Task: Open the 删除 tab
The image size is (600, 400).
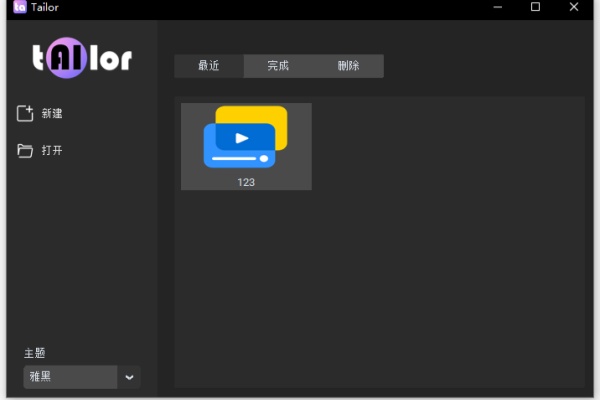Action: [x=348, y=66]
